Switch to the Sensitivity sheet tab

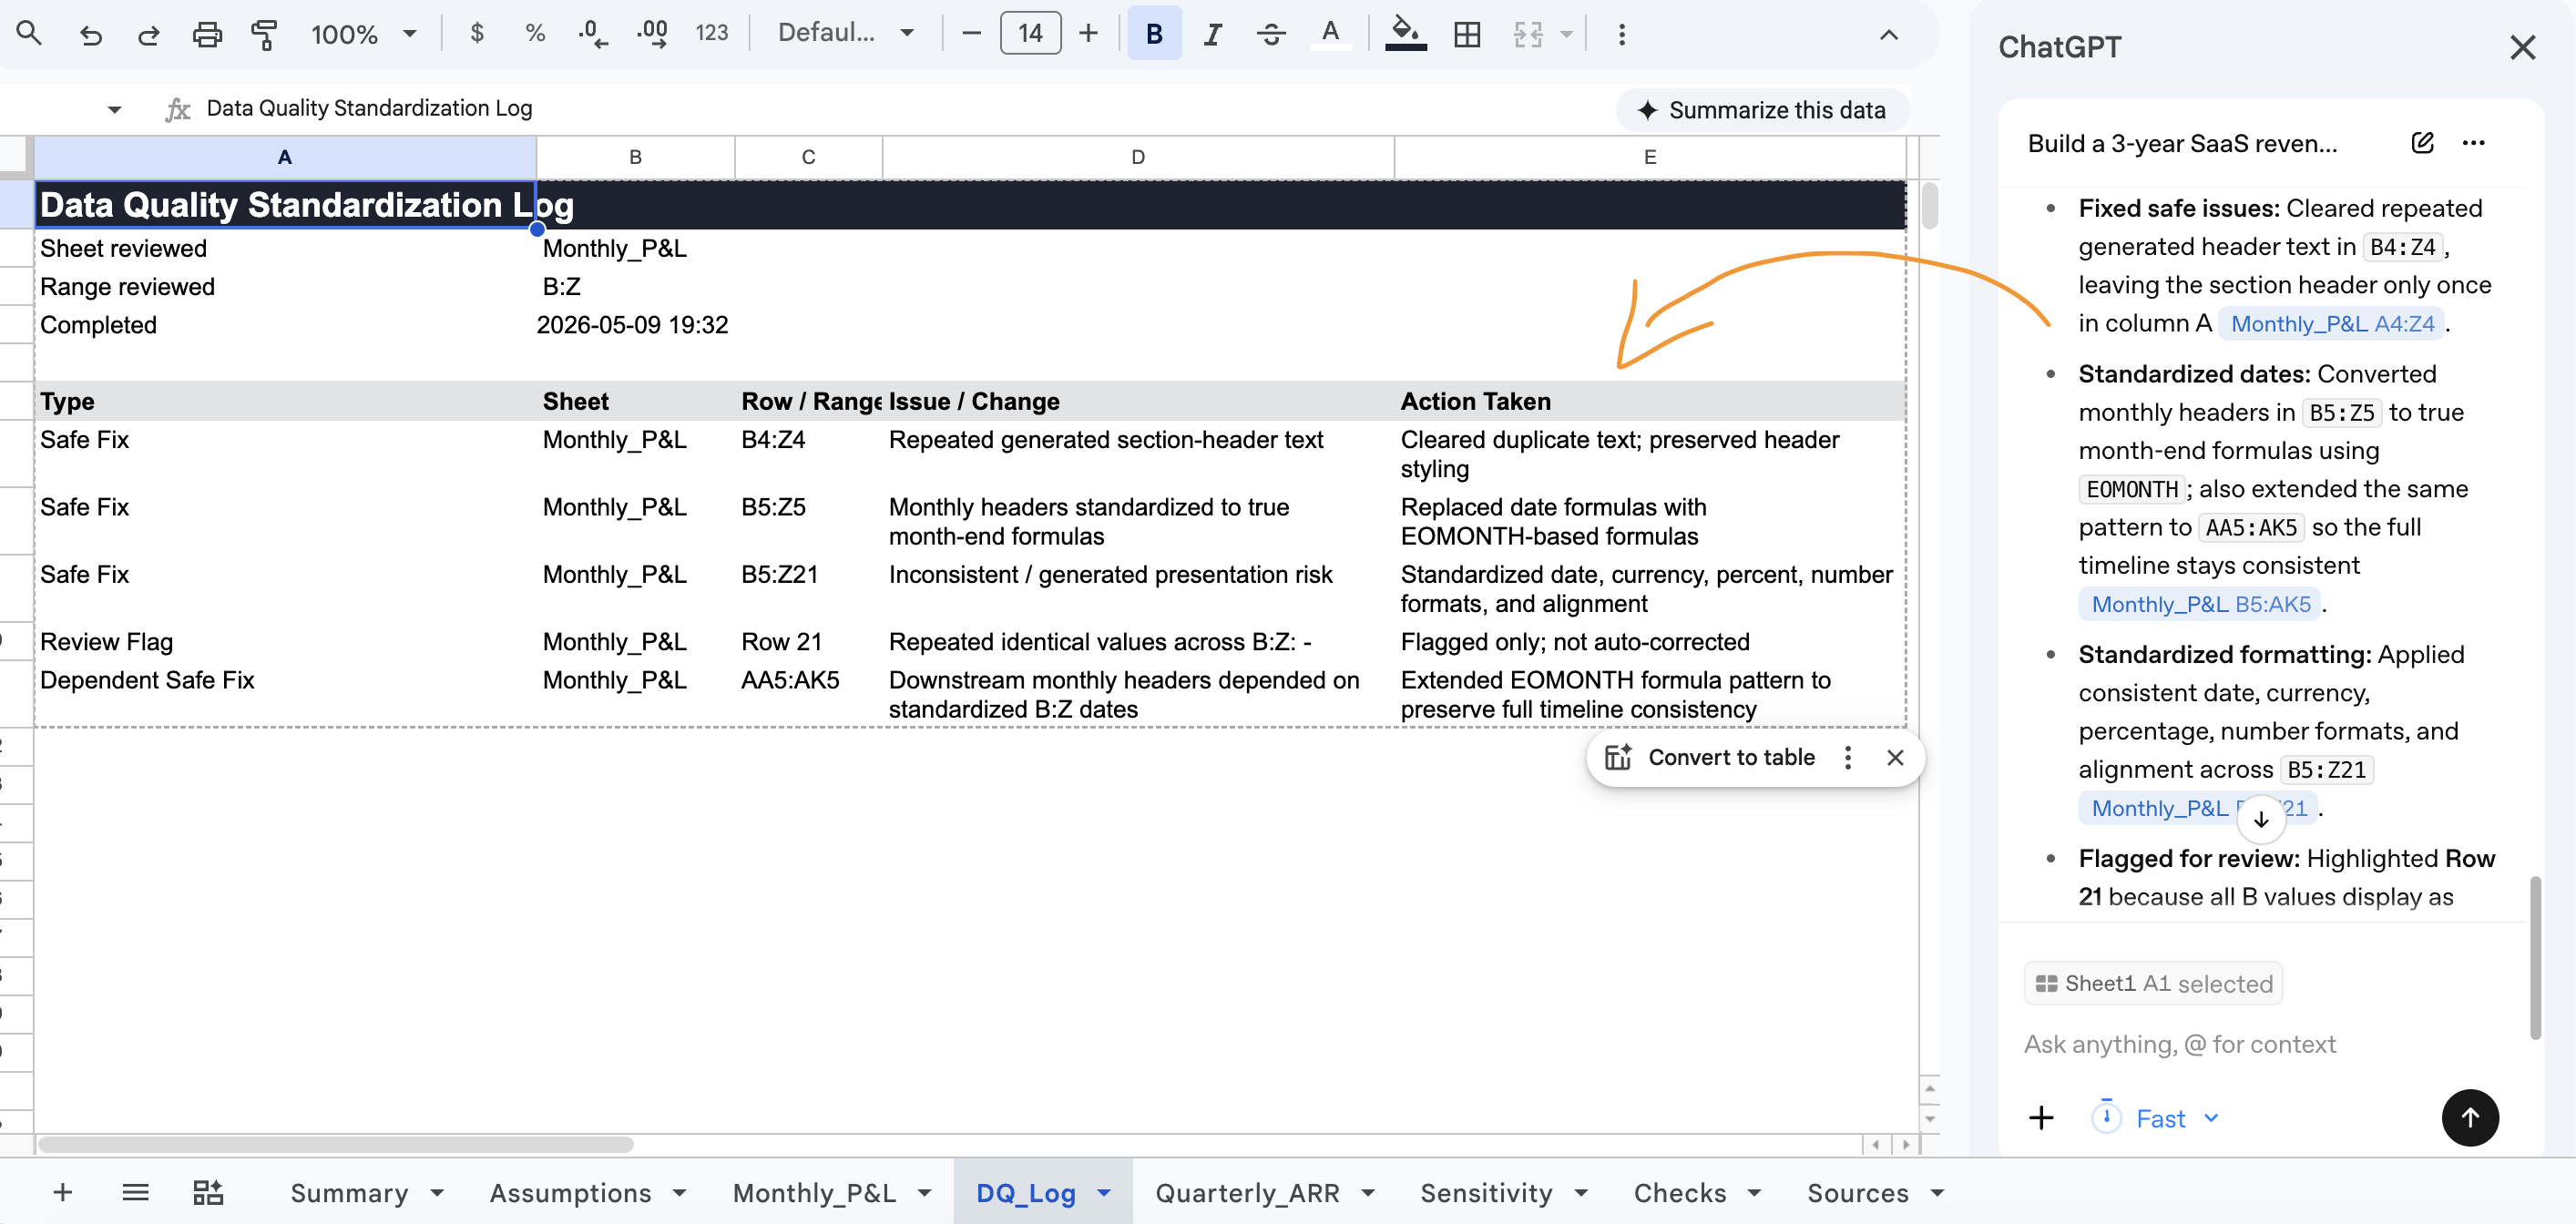click(1486, 1193)
